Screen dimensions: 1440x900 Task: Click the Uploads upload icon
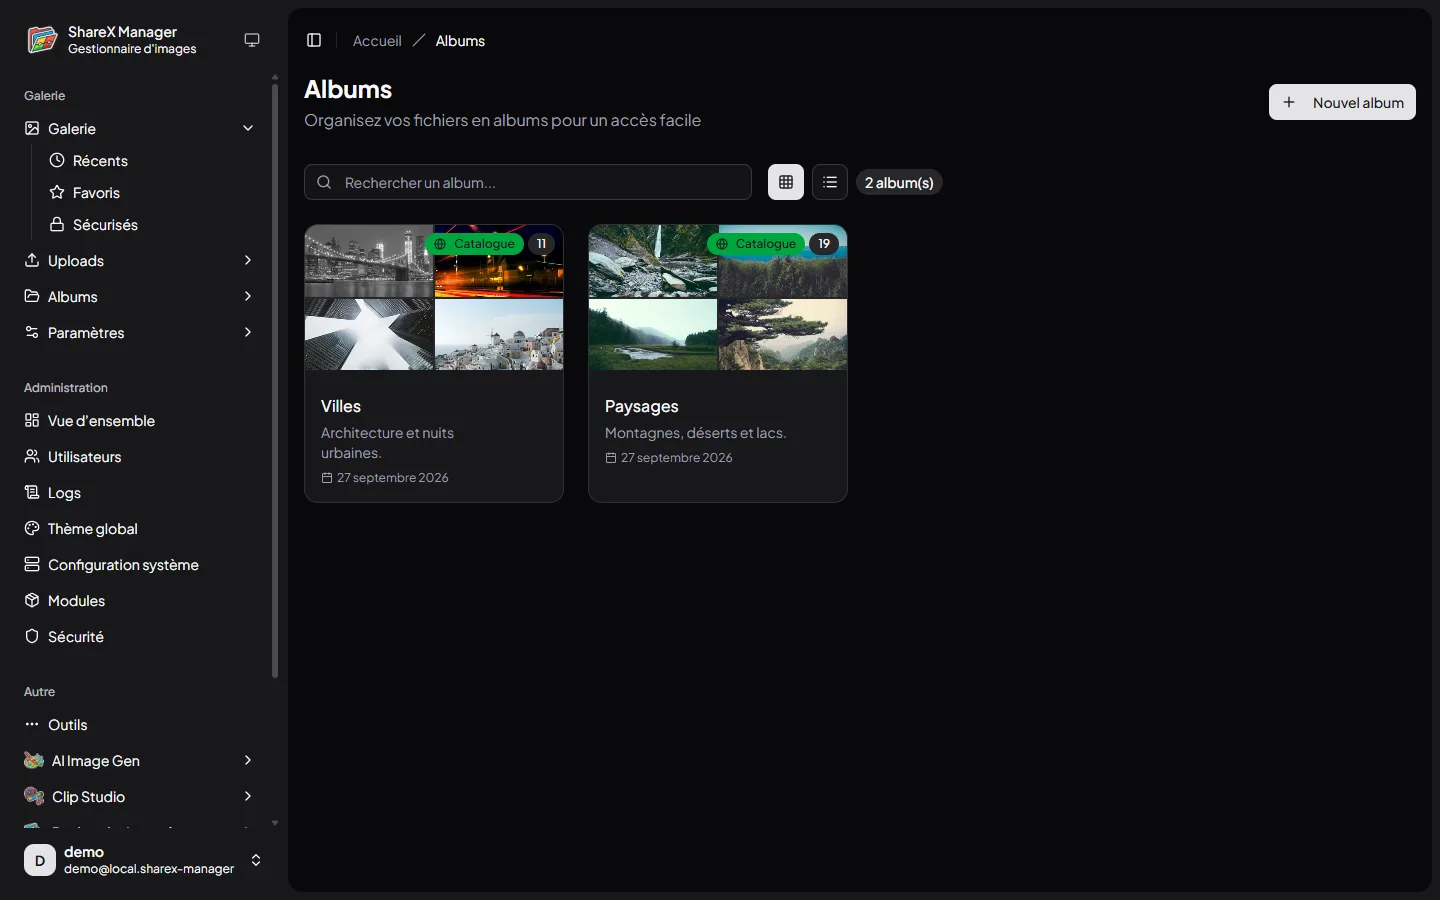tap(32, 260)
